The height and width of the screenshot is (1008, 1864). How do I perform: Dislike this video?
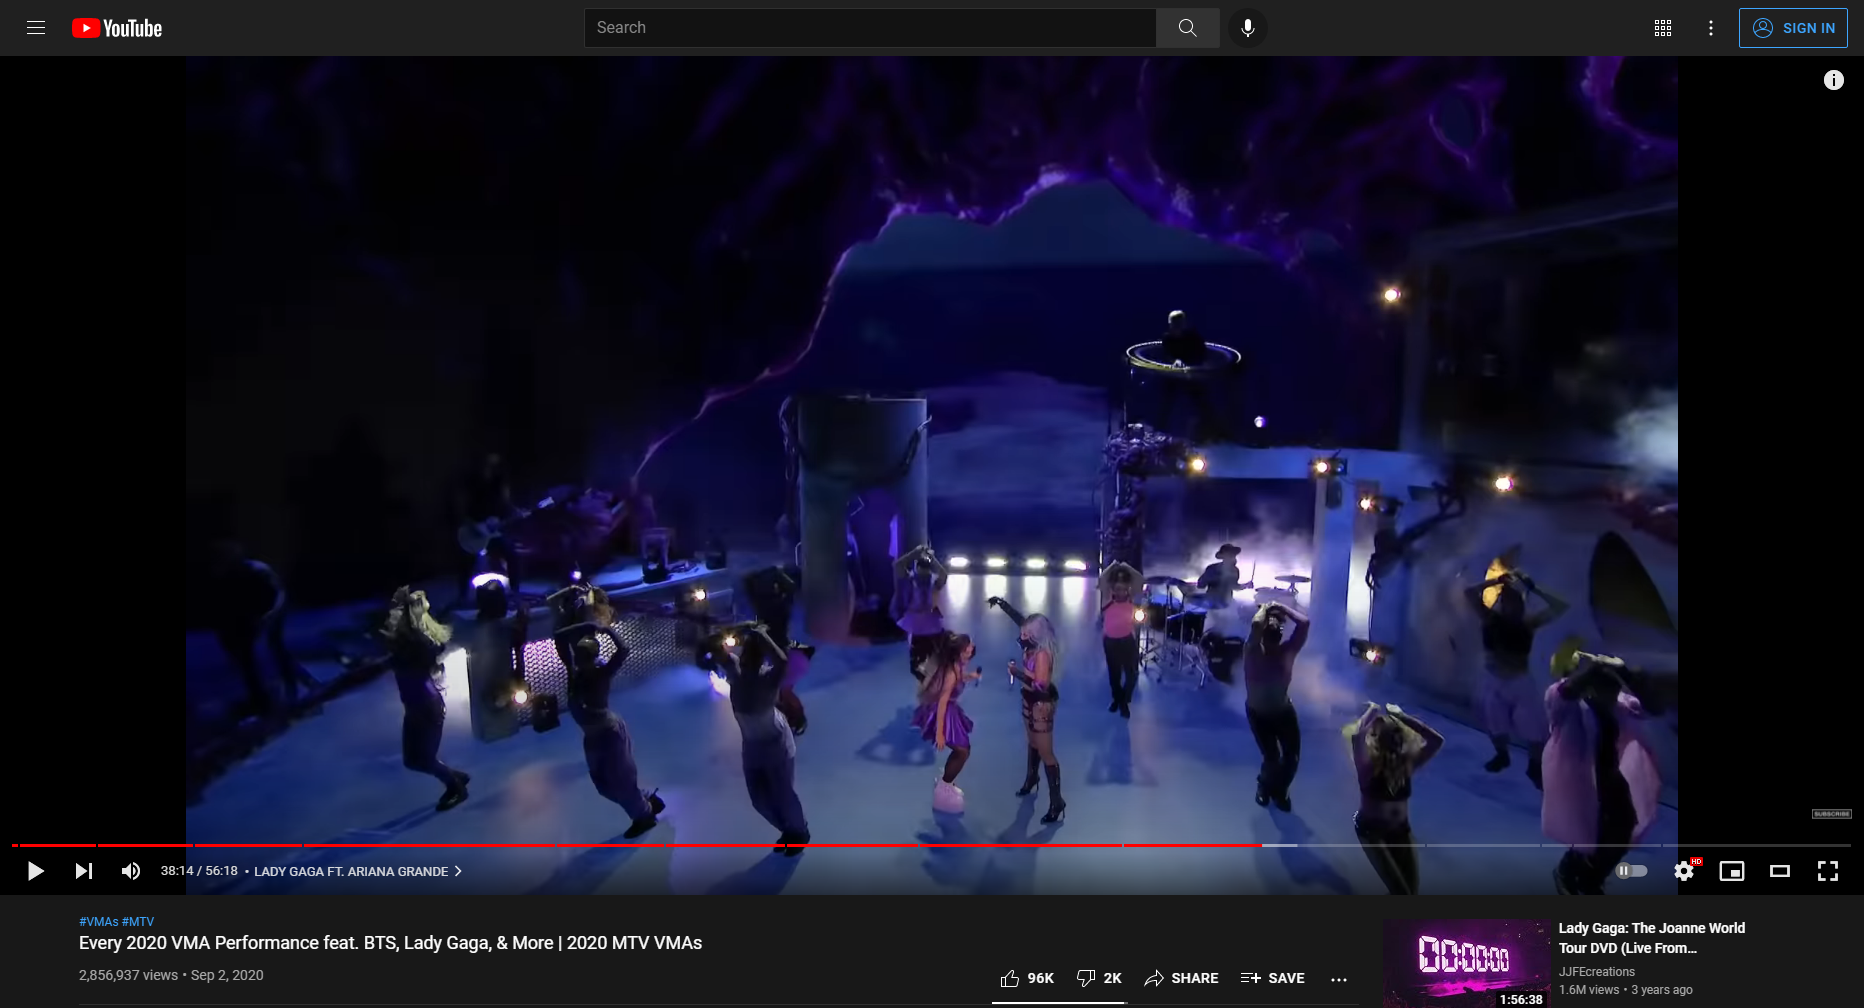[x=1098, y=978]
